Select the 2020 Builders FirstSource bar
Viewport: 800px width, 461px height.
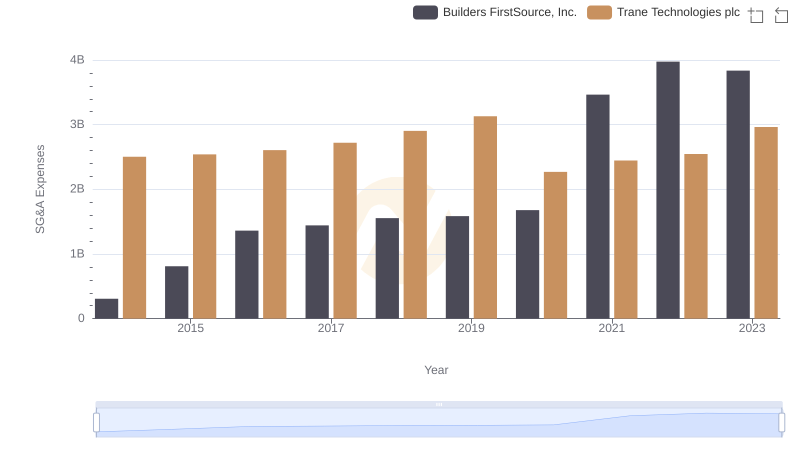click(x=528, y=264)
